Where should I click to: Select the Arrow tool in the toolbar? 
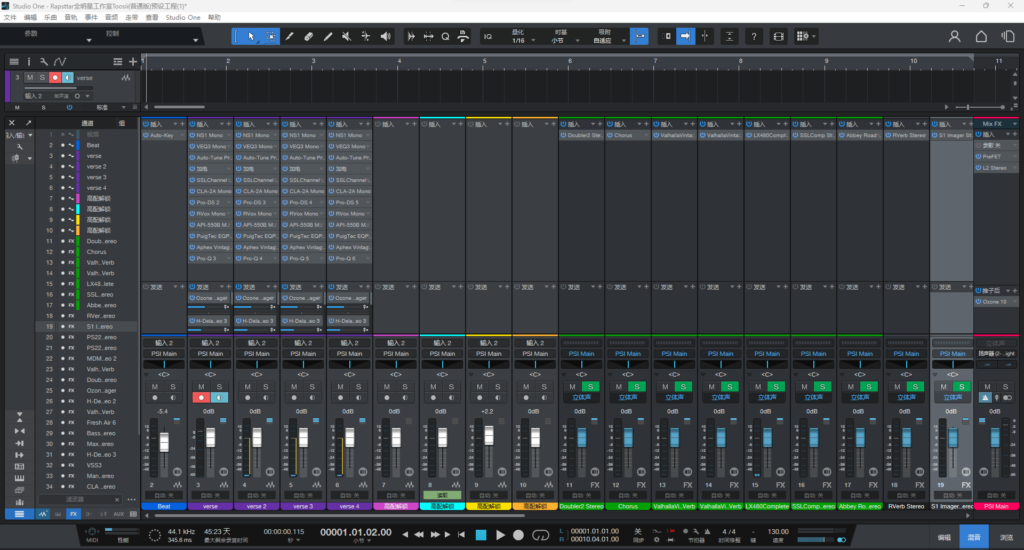coord(250,36)
